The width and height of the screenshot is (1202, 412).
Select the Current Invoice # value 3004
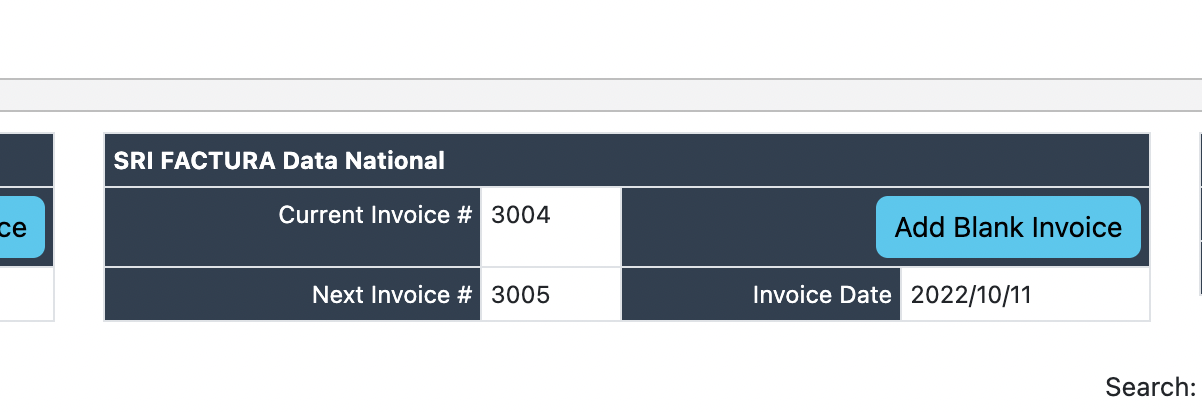point(521,215)
